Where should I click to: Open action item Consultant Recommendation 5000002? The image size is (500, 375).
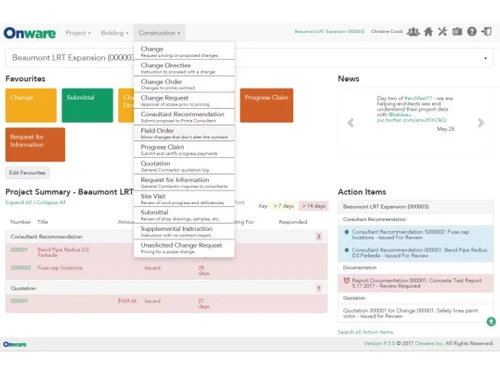[411, 234]
